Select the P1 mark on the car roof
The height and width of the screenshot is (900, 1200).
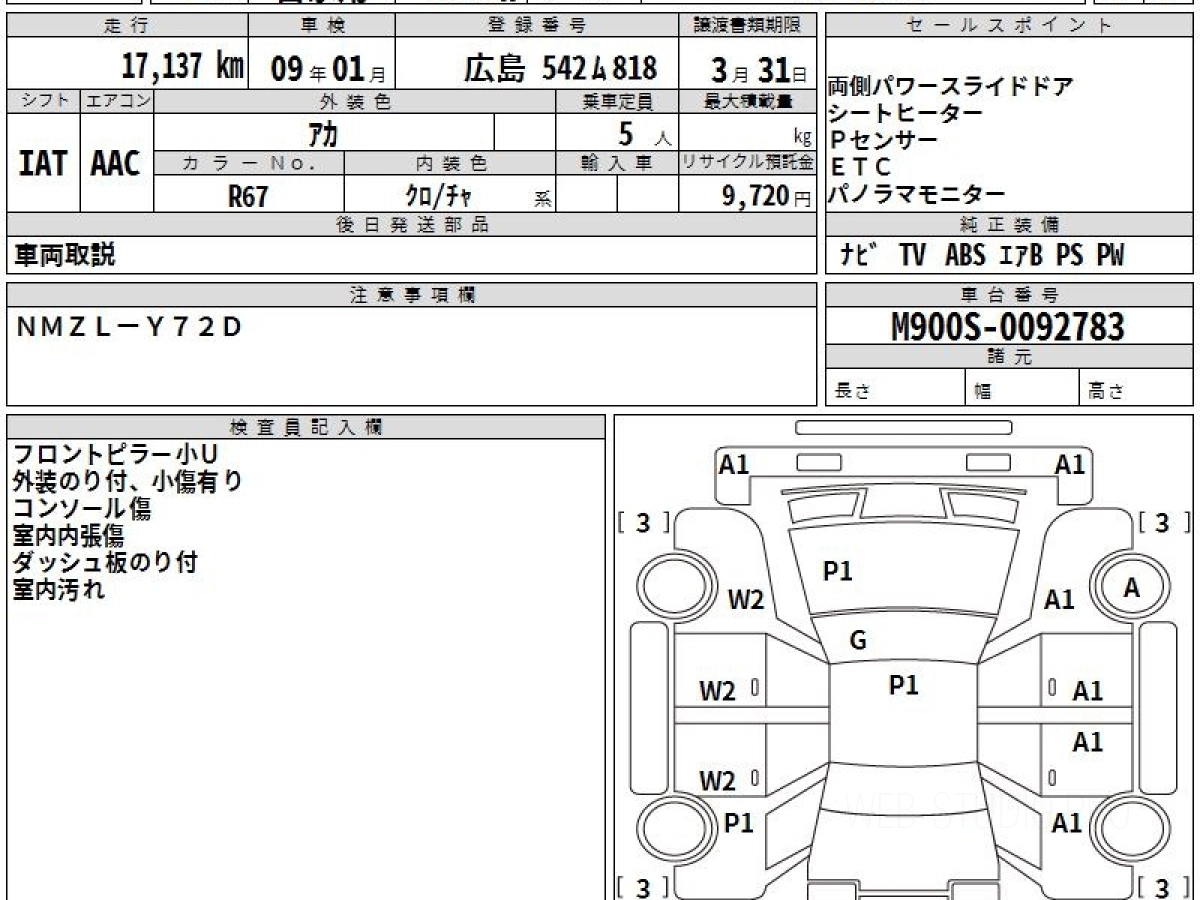click(903, 685)
